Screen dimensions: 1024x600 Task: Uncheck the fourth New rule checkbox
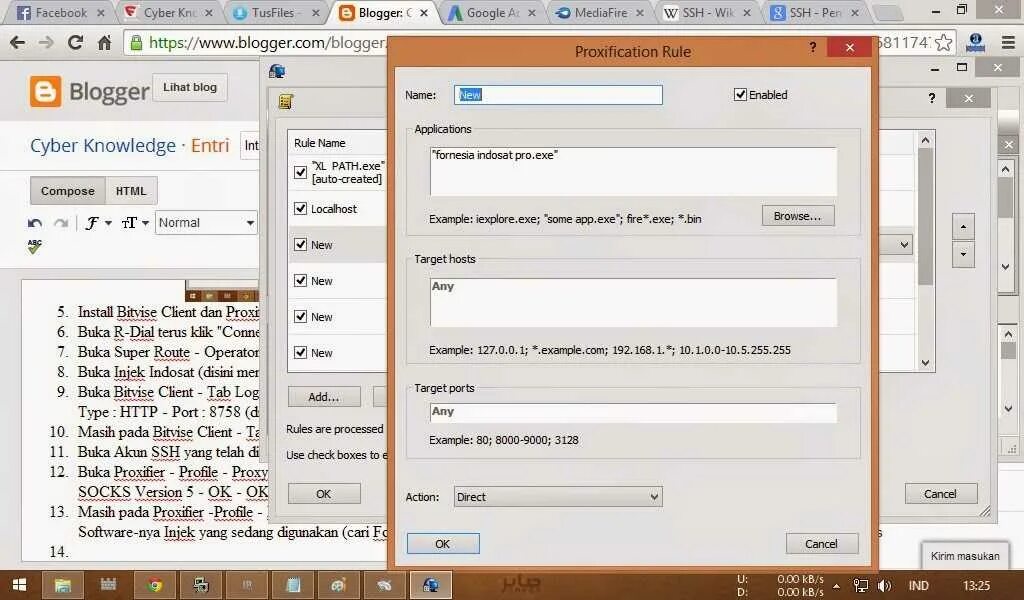pyautogui.click(x=300, y=353)
